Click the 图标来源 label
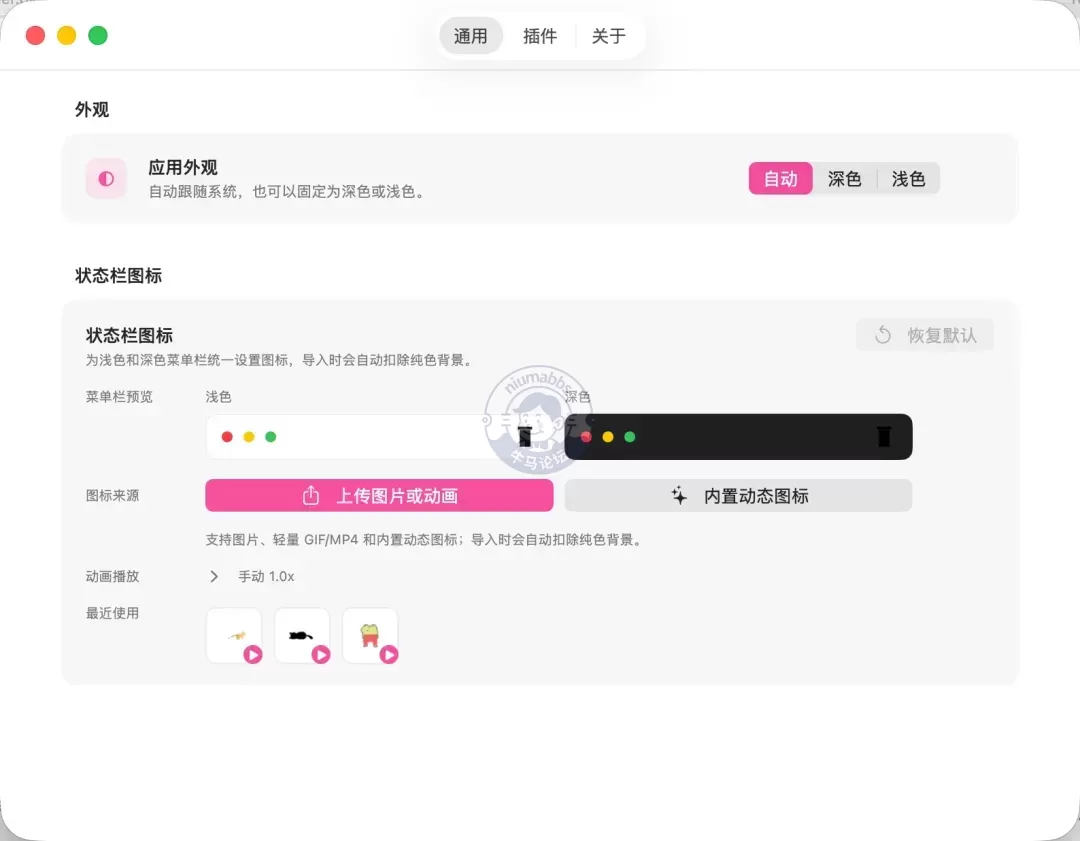 pyautogui.click(x=112, y=495)
